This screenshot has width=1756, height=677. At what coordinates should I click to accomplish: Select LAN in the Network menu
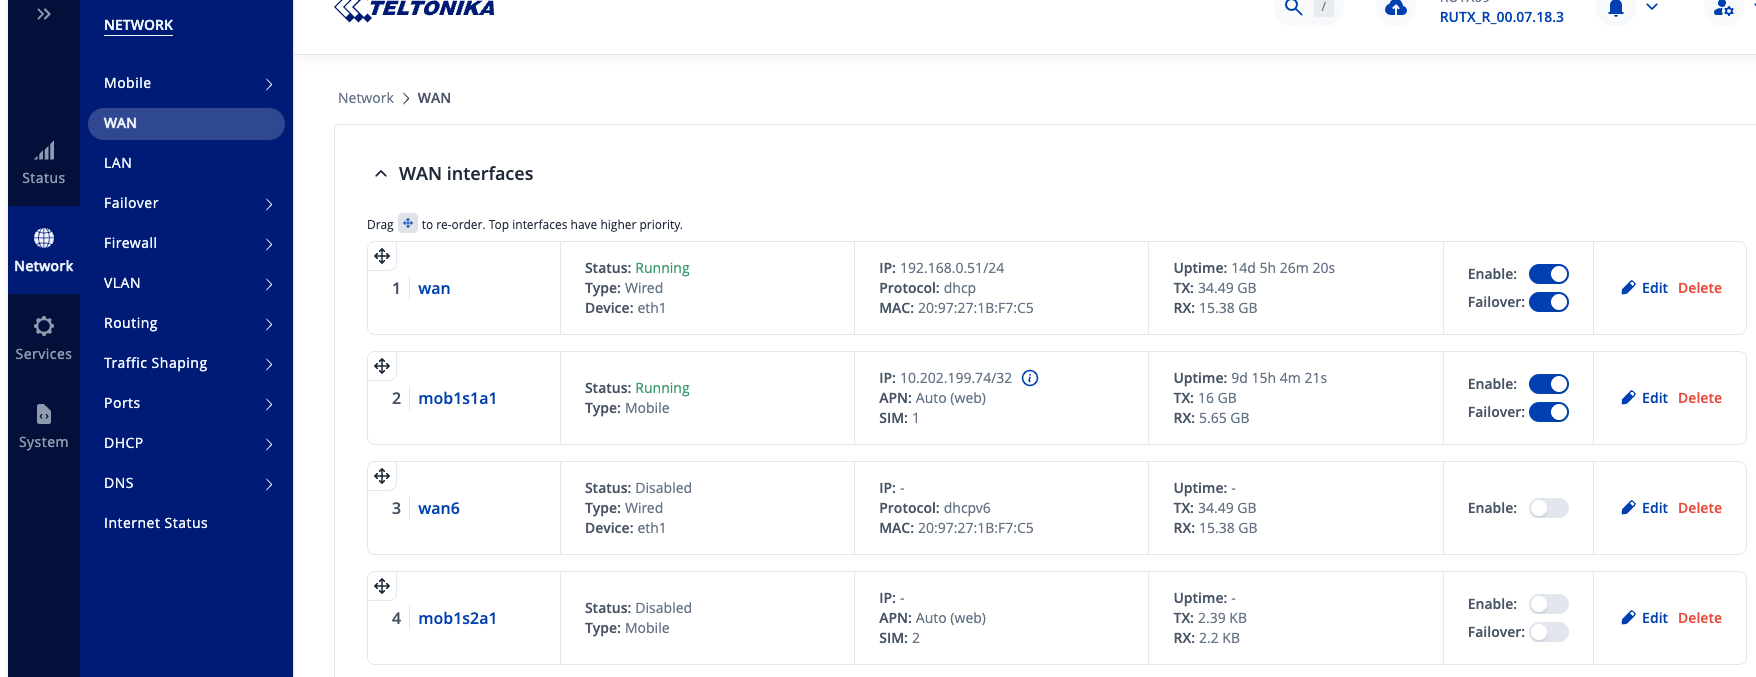[x=118, y=163]
